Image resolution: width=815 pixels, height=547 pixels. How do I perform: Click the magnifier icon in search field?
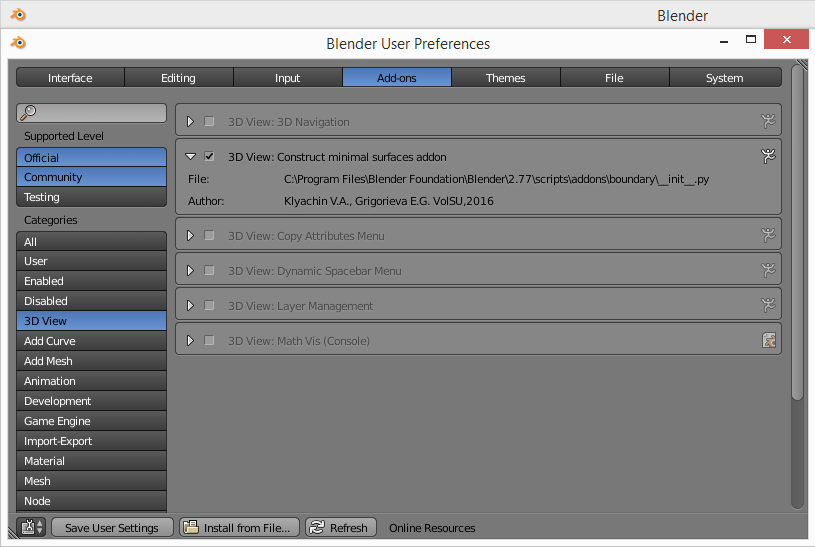[28, 112]
